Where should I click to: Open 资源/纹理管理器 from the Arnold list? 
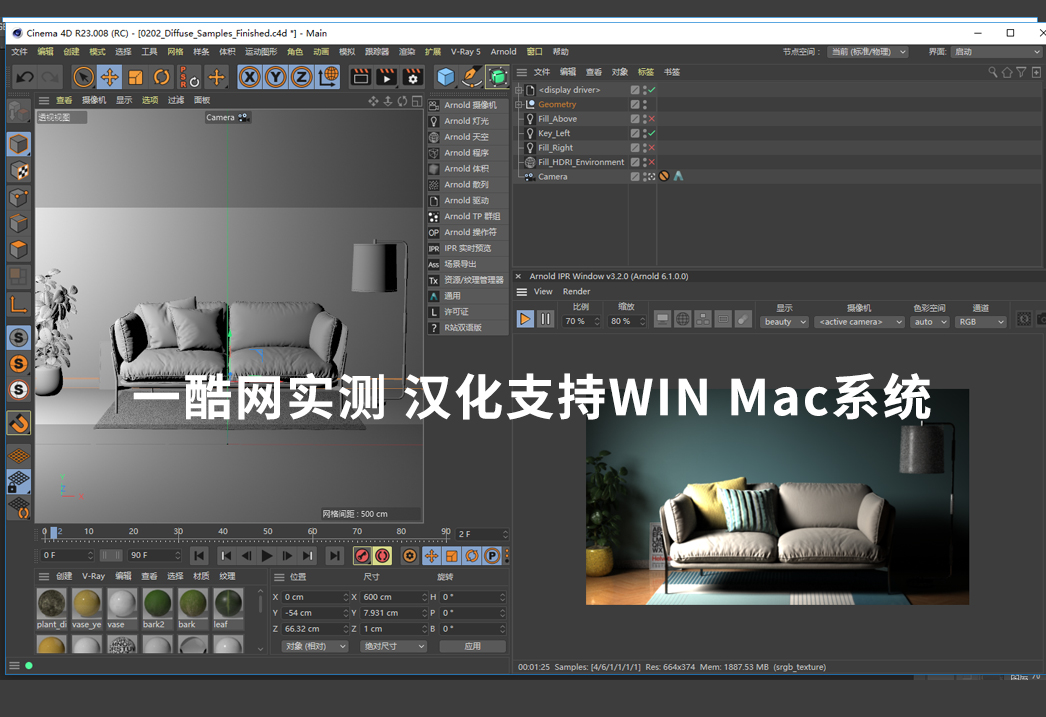pyautogui.click(x=466, y=280)
